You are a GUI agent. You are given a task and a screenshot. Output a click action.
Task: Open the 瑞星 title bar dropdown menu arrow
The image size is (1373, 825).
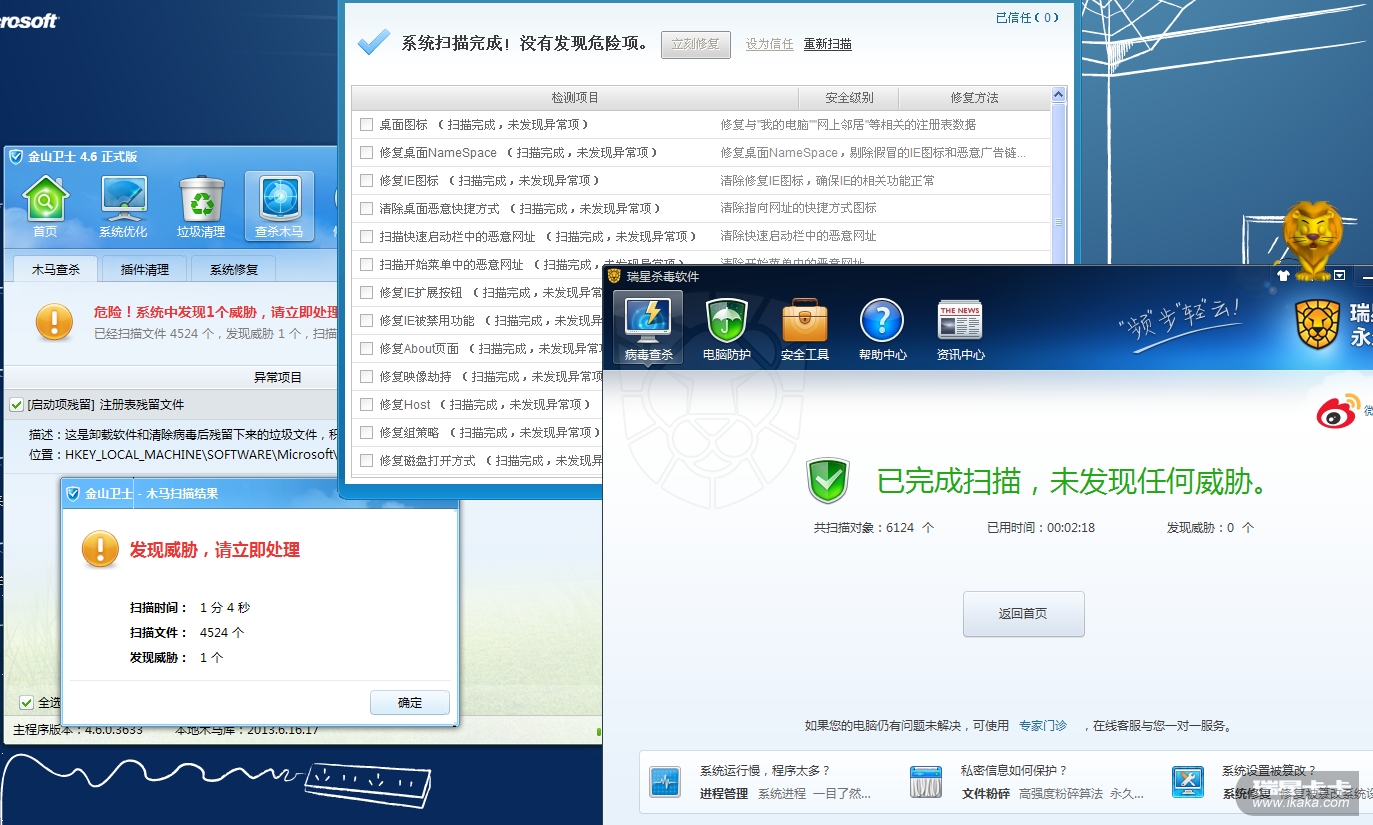(1339, 275)
